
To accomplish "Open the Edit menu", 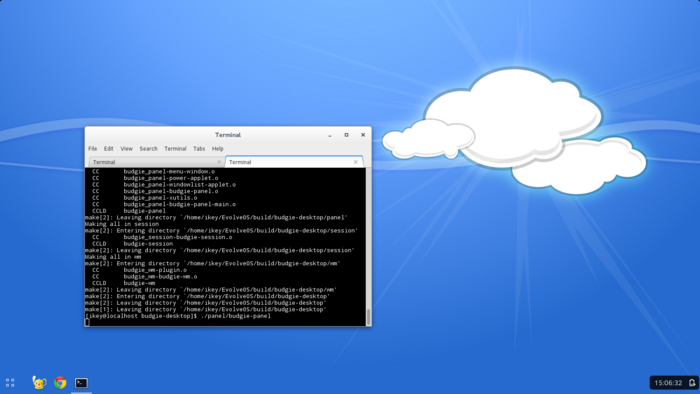I will [x=108, y=149].
